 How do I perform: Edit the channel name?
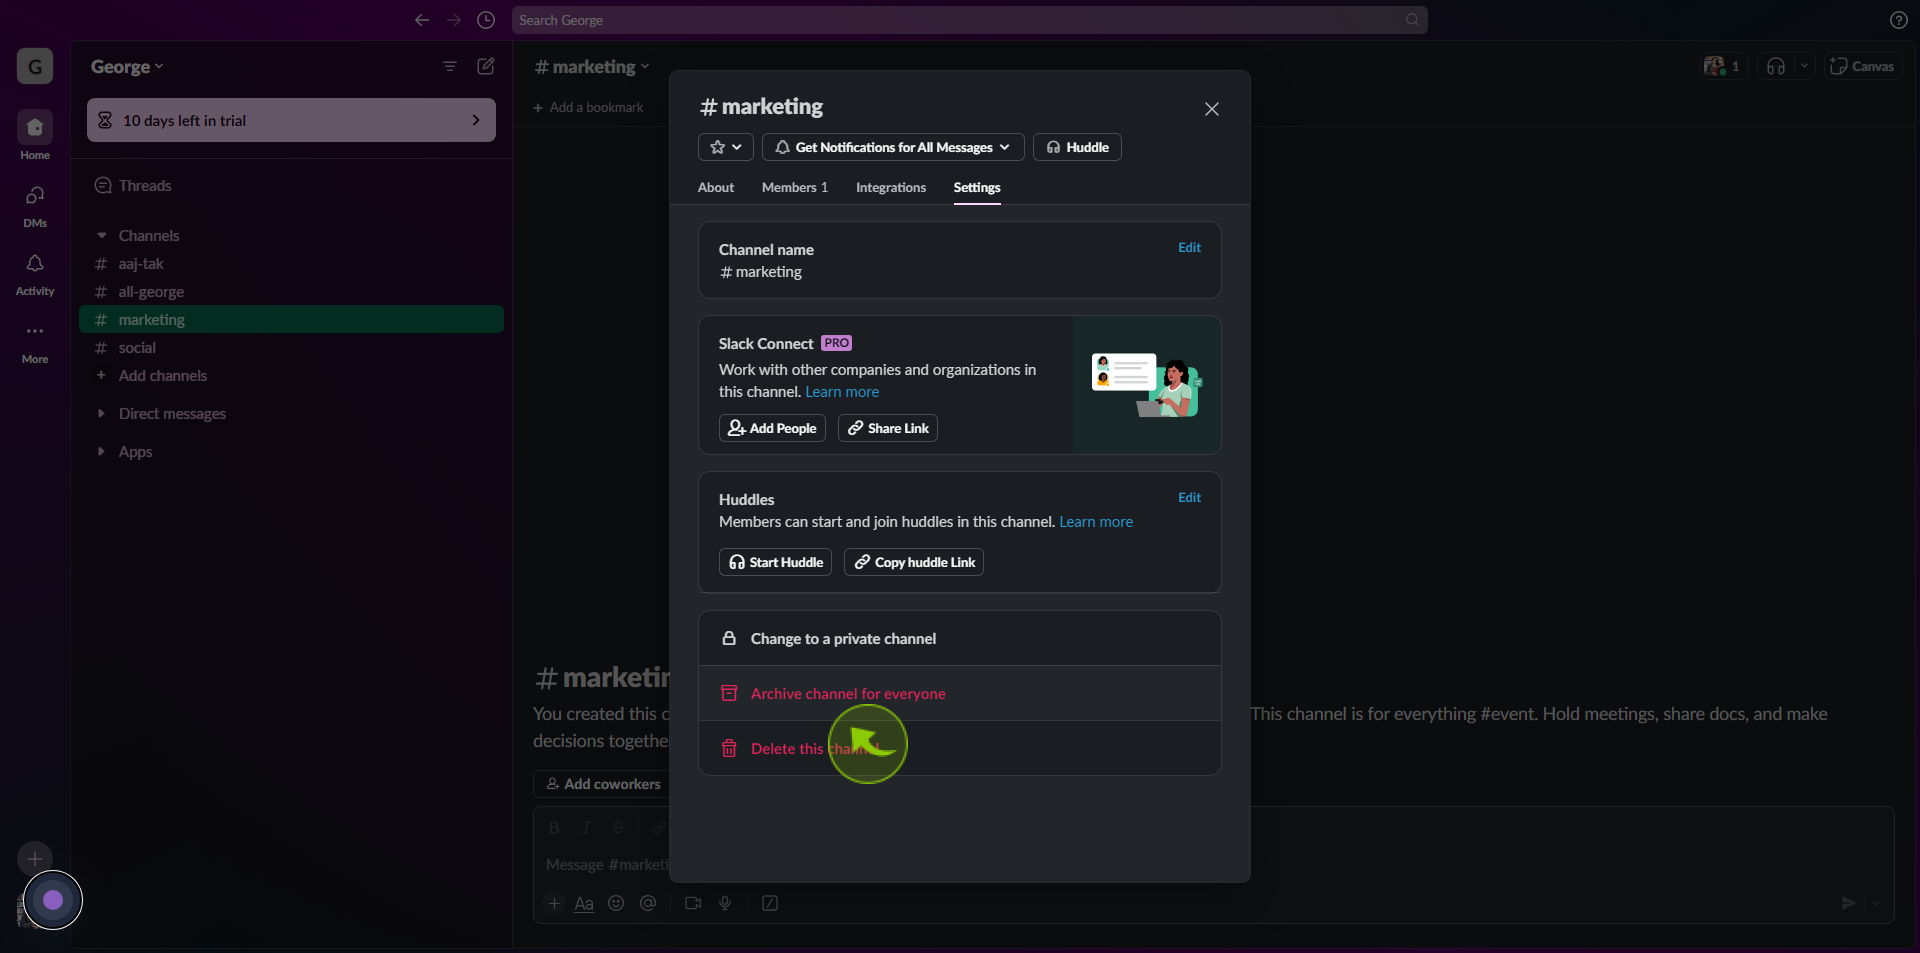pos(1189,247)
